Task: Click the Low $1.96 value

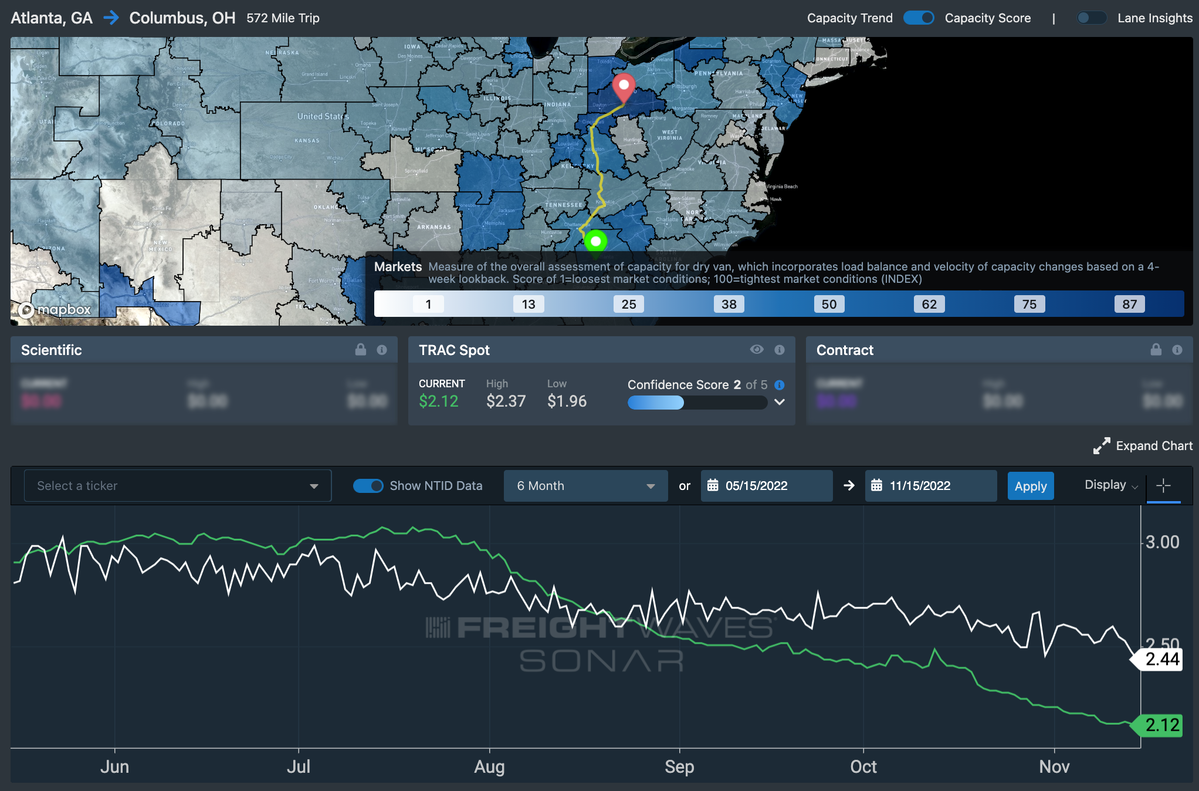Action: [x=567, y=401]
